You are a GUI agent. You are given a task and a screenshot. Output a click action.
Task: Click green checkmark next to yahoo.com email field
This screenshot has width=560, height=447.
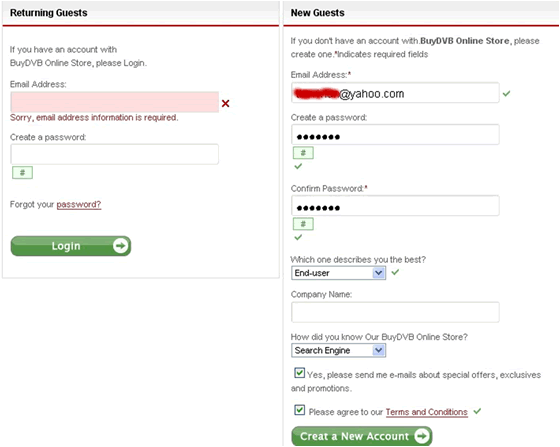tap(506, 94)
